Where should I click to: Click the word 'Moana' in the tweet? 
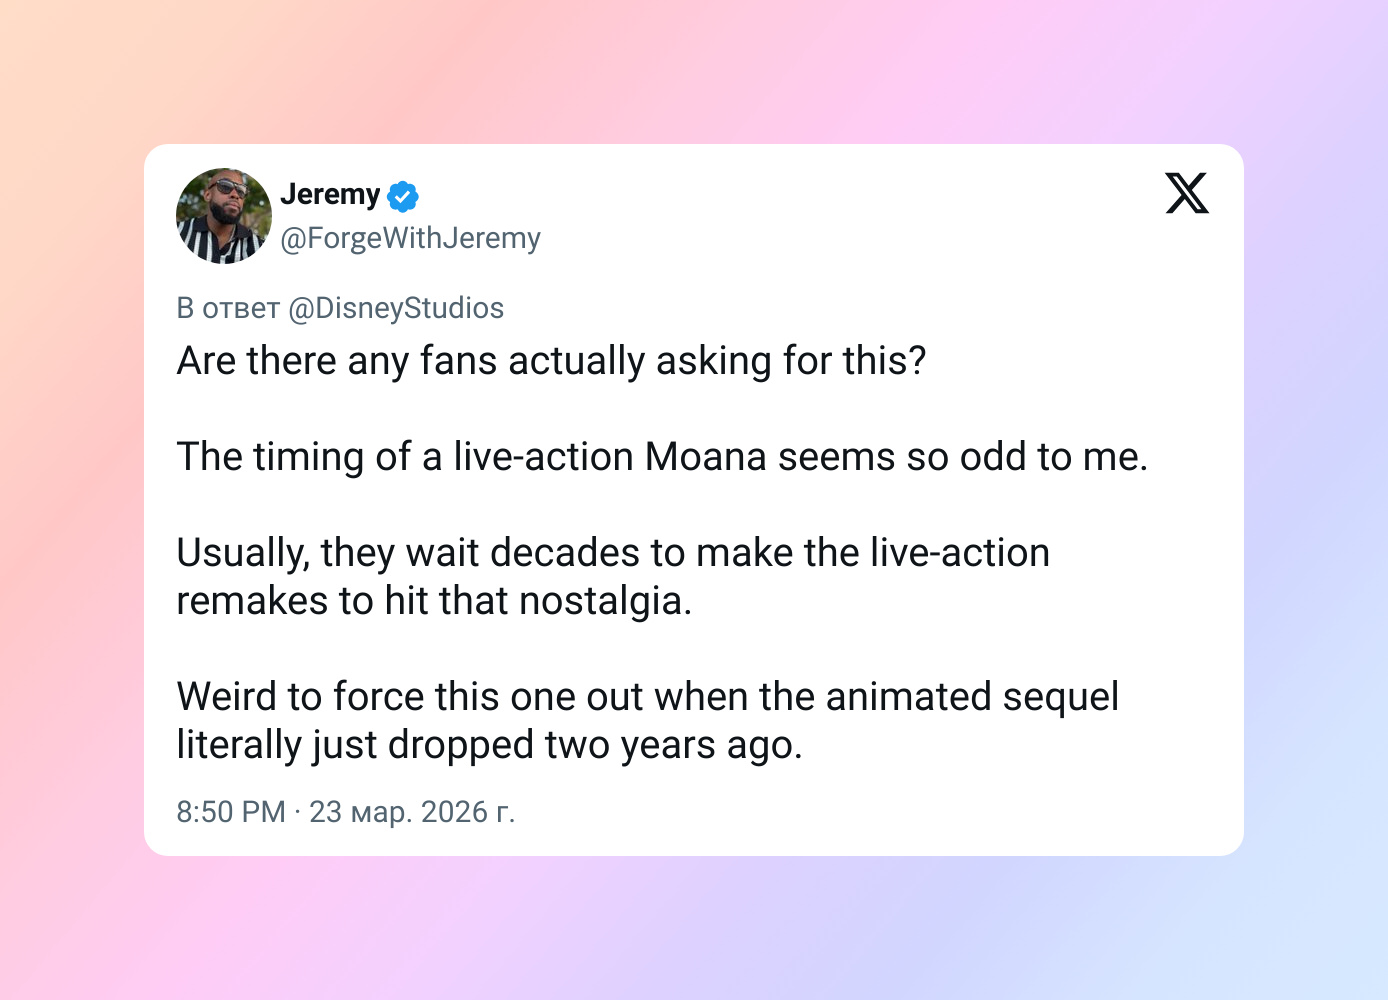coord(706,457)
